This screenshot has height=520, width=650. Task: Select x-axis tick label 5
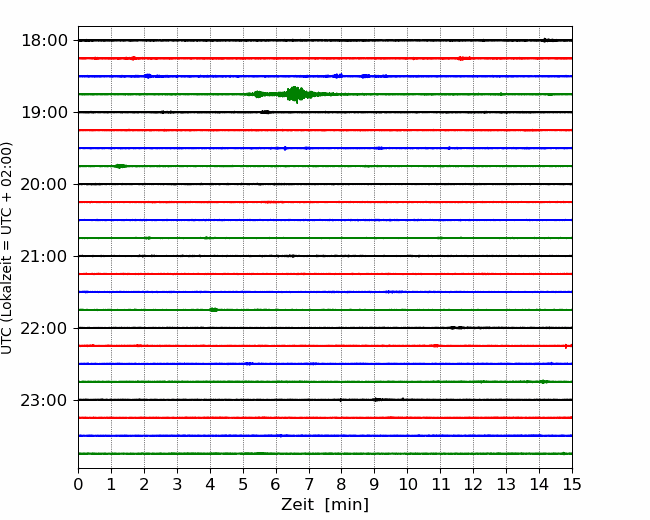(x=243, y=484)
